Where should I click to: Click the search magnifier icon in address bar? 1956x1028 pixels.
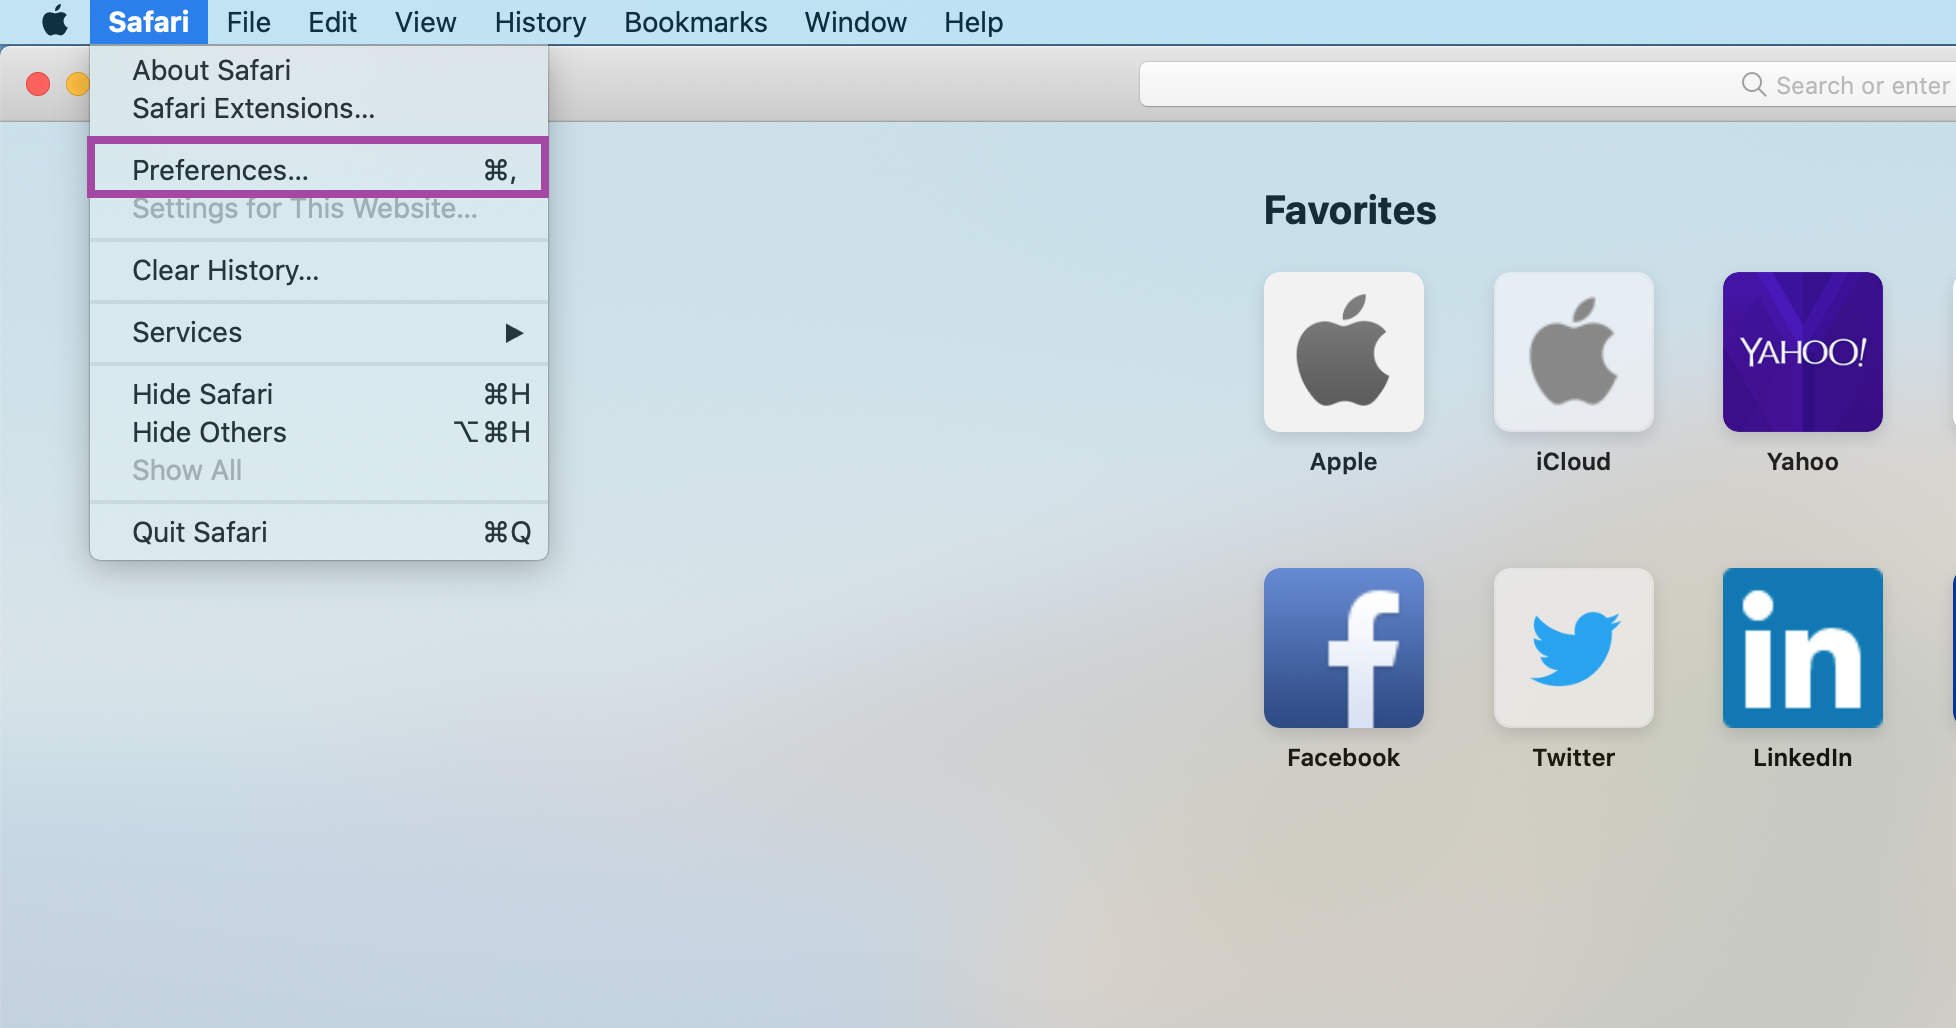[1754, 85]
